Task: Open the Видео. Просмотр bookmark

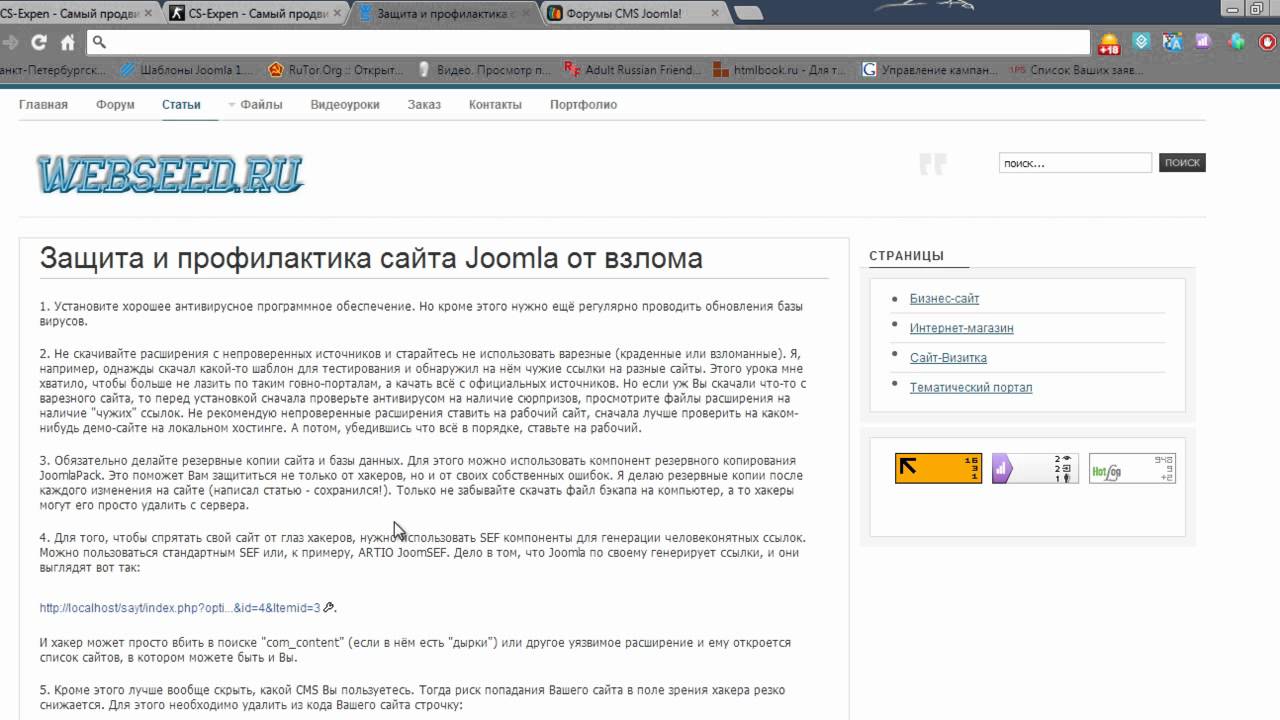Action: coord(485,70)
